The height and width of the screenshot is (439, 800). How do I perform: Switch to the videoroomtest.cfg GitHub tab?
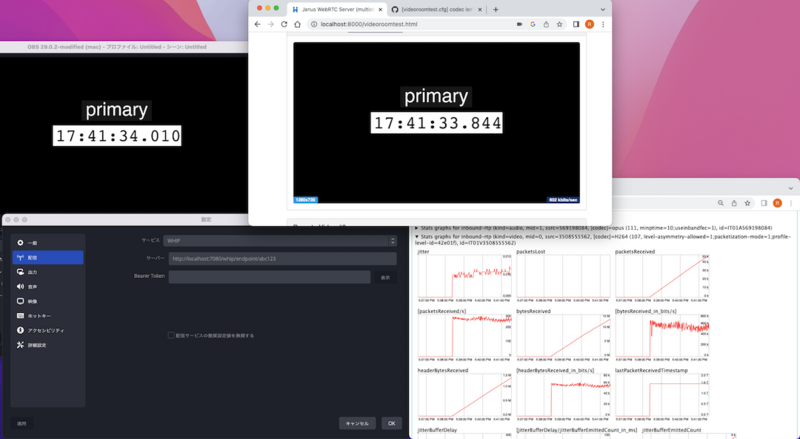(436, 10)
